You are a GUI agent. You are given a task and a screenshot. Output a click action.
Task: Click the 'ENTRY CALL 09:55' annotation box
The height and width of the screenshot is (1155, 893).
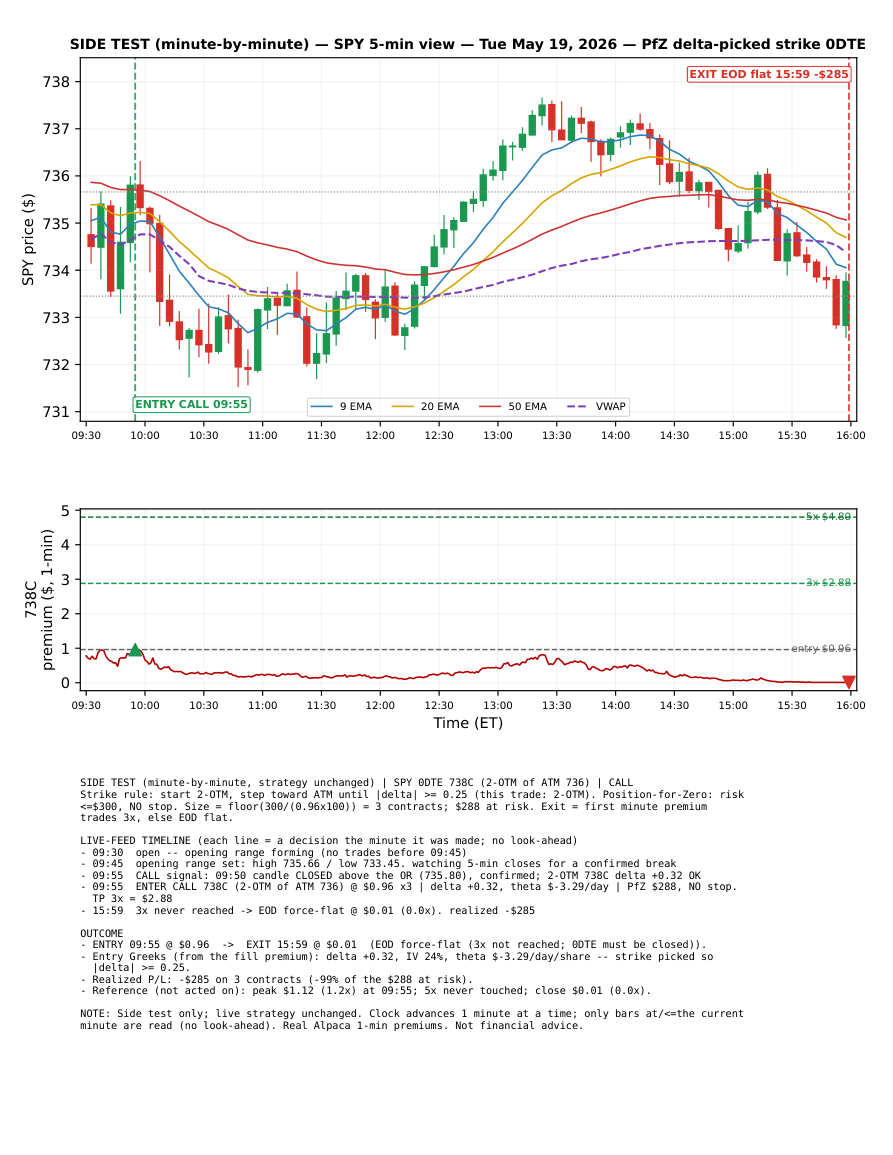tap(192, 404)
